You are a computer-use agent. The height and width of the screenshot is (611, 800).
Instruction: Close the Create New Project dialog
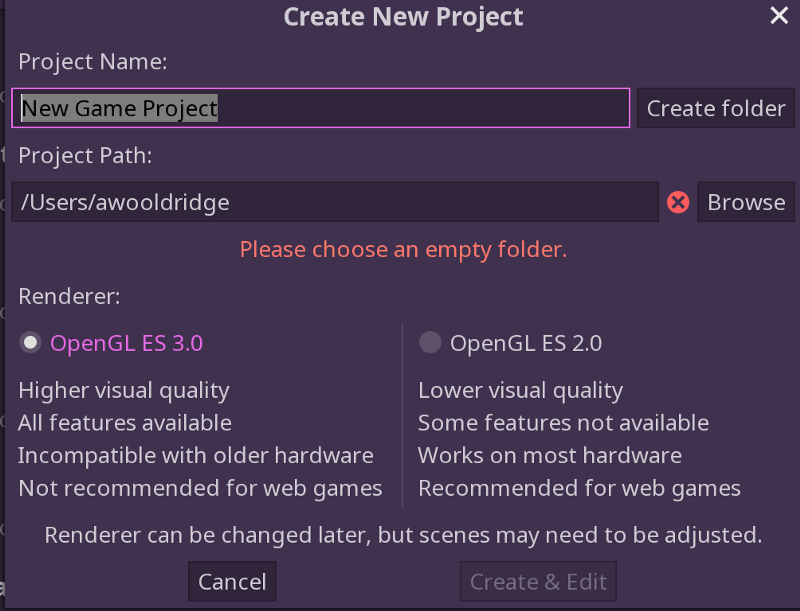point(779,15)
